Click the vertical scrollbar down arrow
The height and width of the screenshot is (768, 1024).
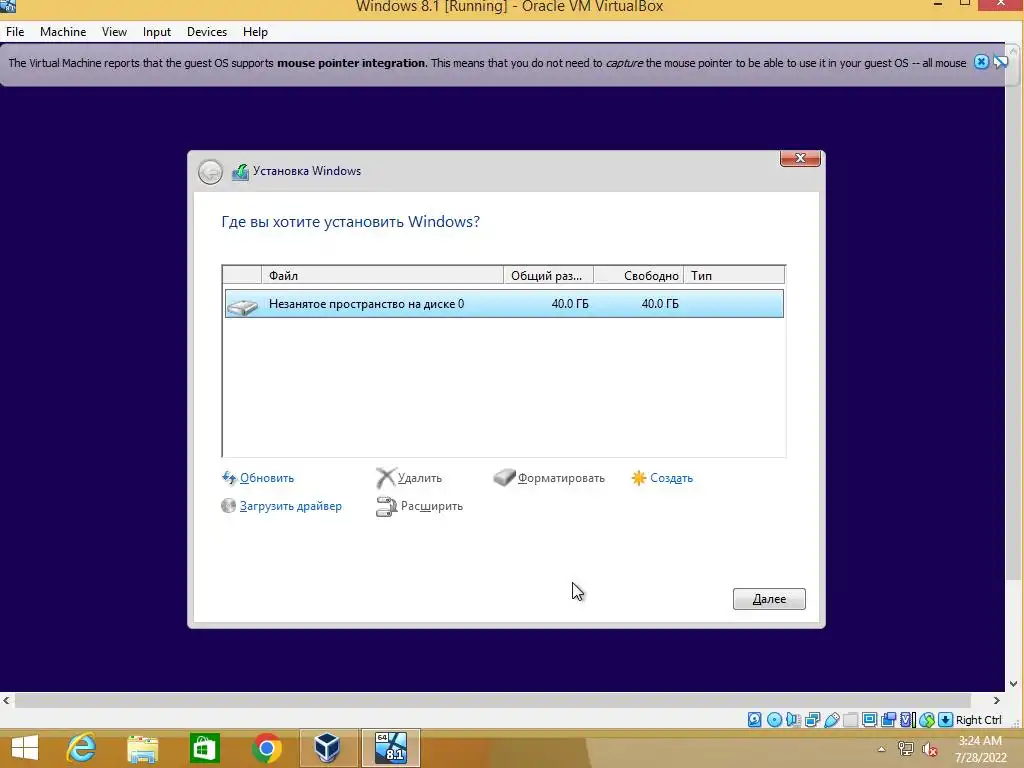point(1014,684)
